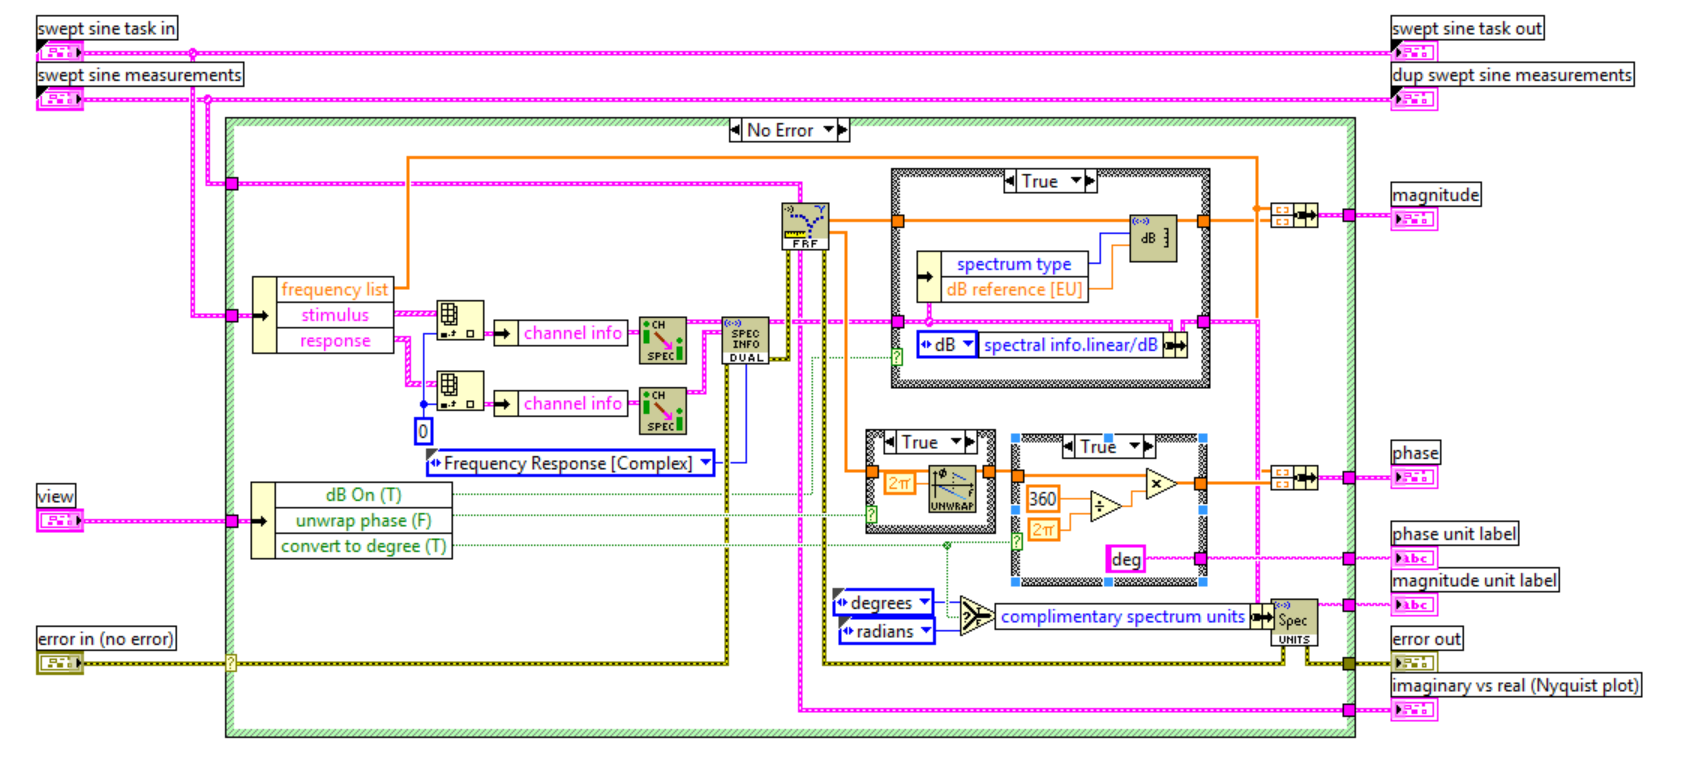This screenshot has width=1681, height=763.
Task: Click the numeric constant 0
Action: 423,431
